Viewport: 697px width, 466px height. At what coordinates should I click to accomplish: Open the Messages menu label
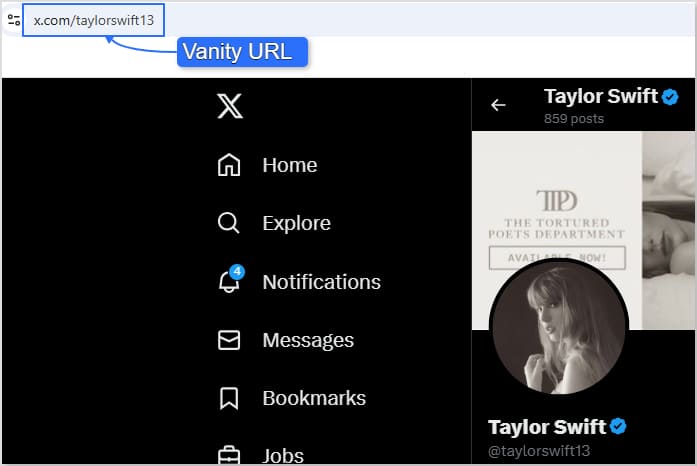pyautogui.click(x=308, y=341)
